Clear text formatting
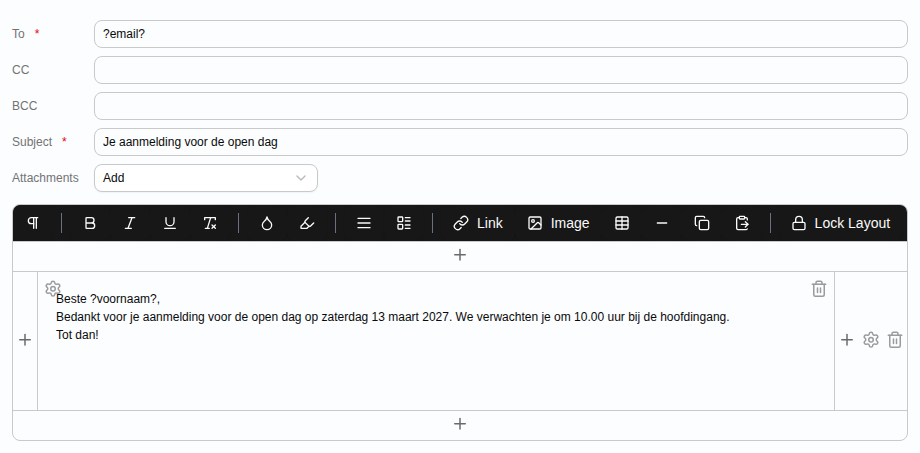Image resolution: width=920 pixels, height=453 pixels. (210, 223)
